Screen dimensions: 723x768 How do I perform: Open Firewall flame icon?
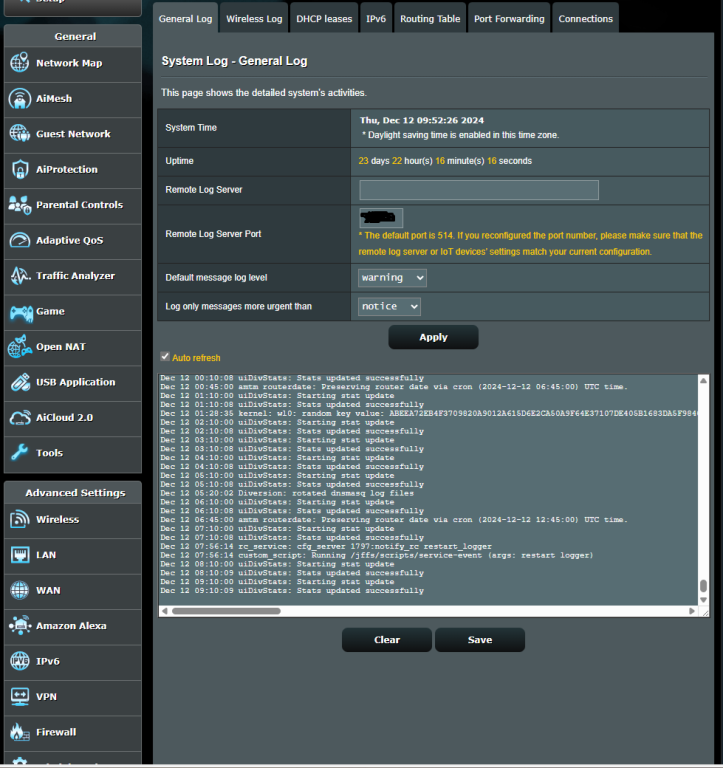point(20,732)
